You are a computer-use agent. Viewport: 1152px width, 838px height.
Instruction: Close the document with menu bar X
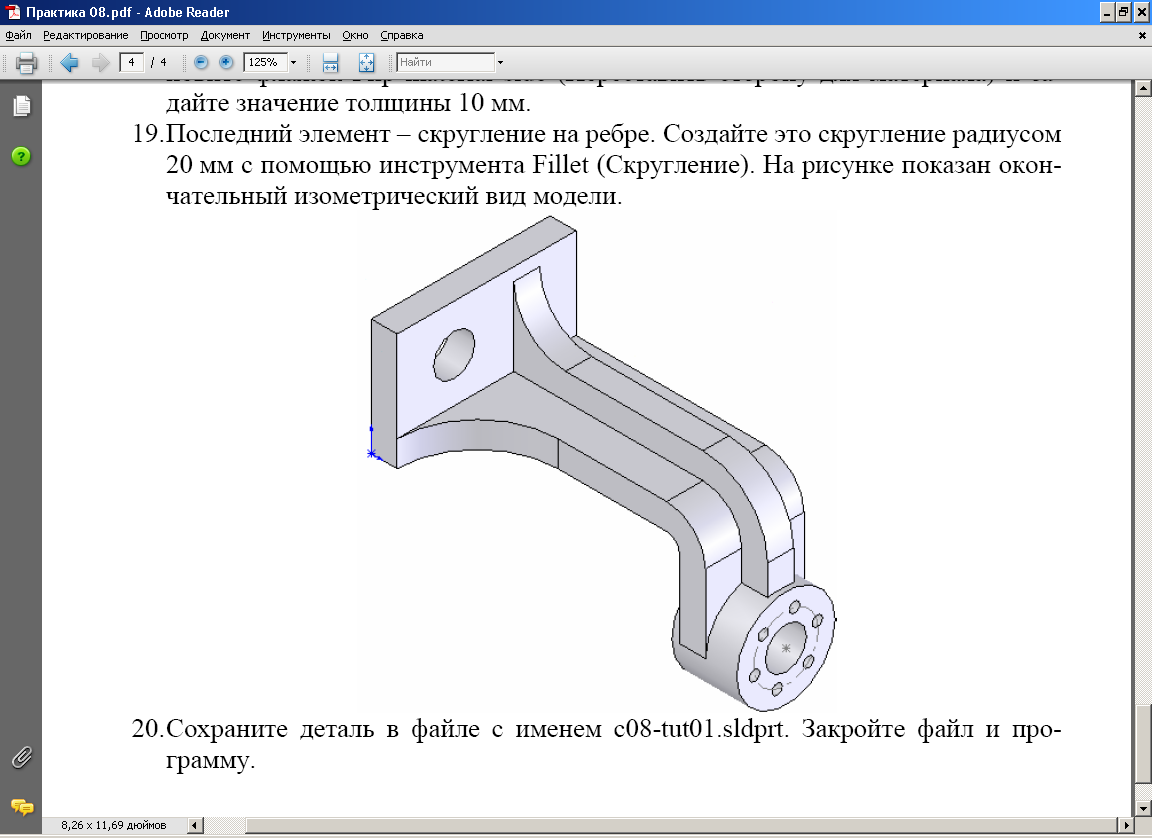click(1142, 35)
